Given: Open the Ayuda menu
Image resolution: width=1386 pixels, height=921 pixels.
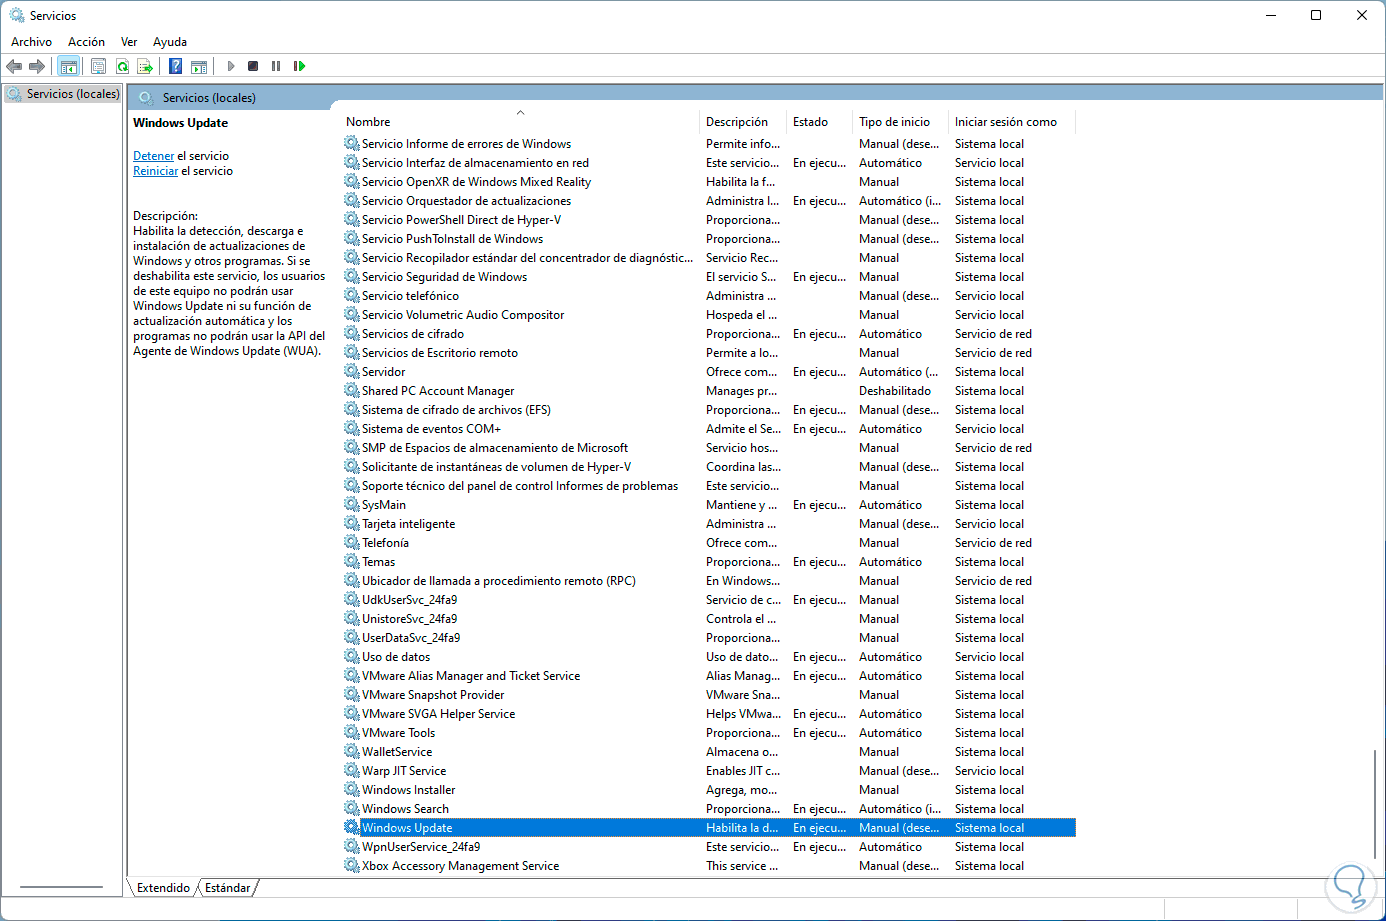Looking at the screenshot, I should click(170, 42).
